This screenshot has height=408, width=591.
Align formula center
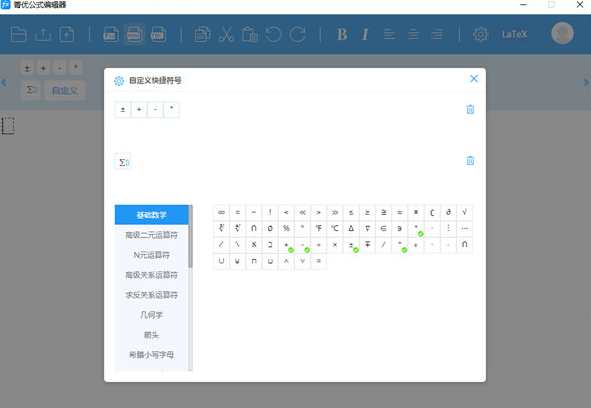(x=413, y=35)
